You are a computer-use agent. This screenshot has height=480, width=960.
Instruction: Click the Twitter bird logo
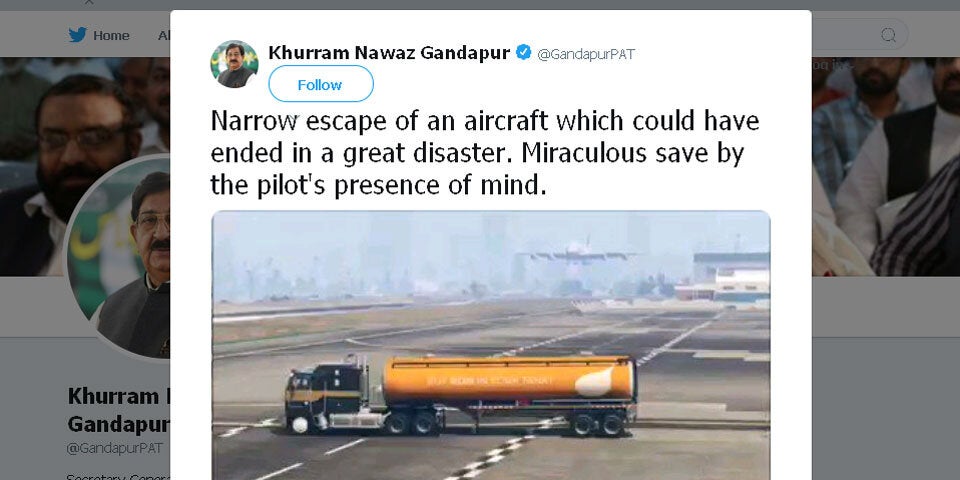pos(78,35)
